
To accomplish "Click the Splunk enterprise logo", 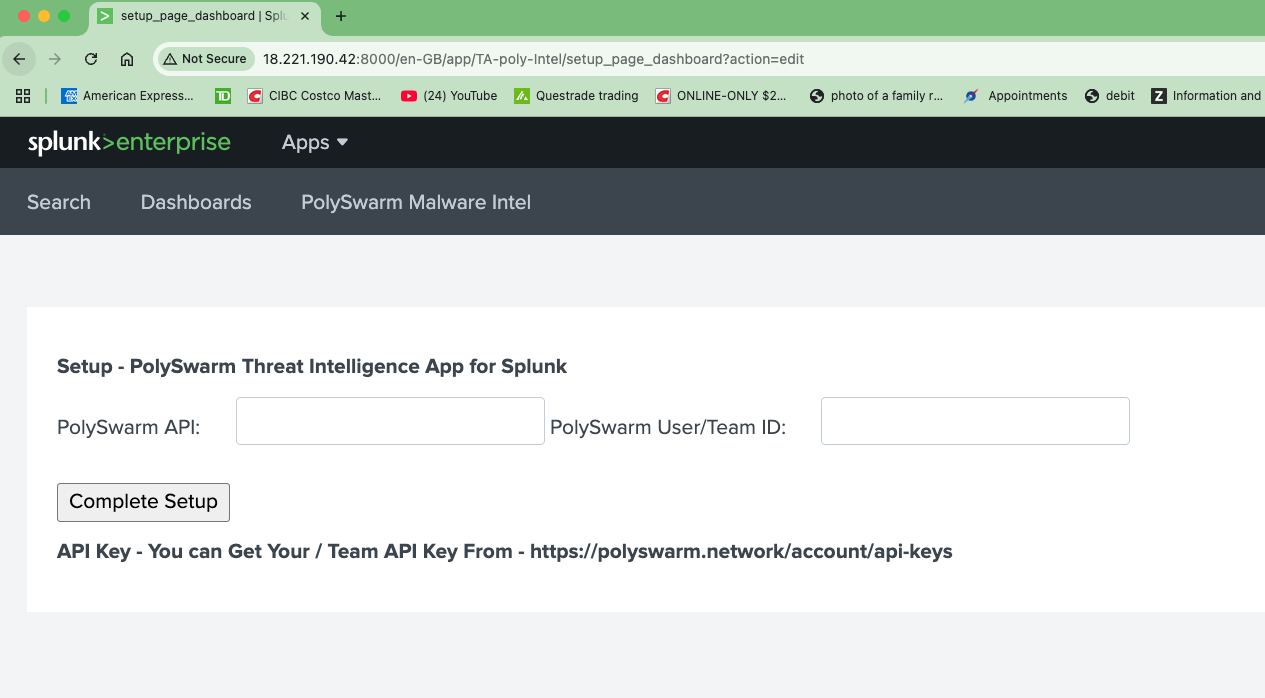I will click(129, 143).
